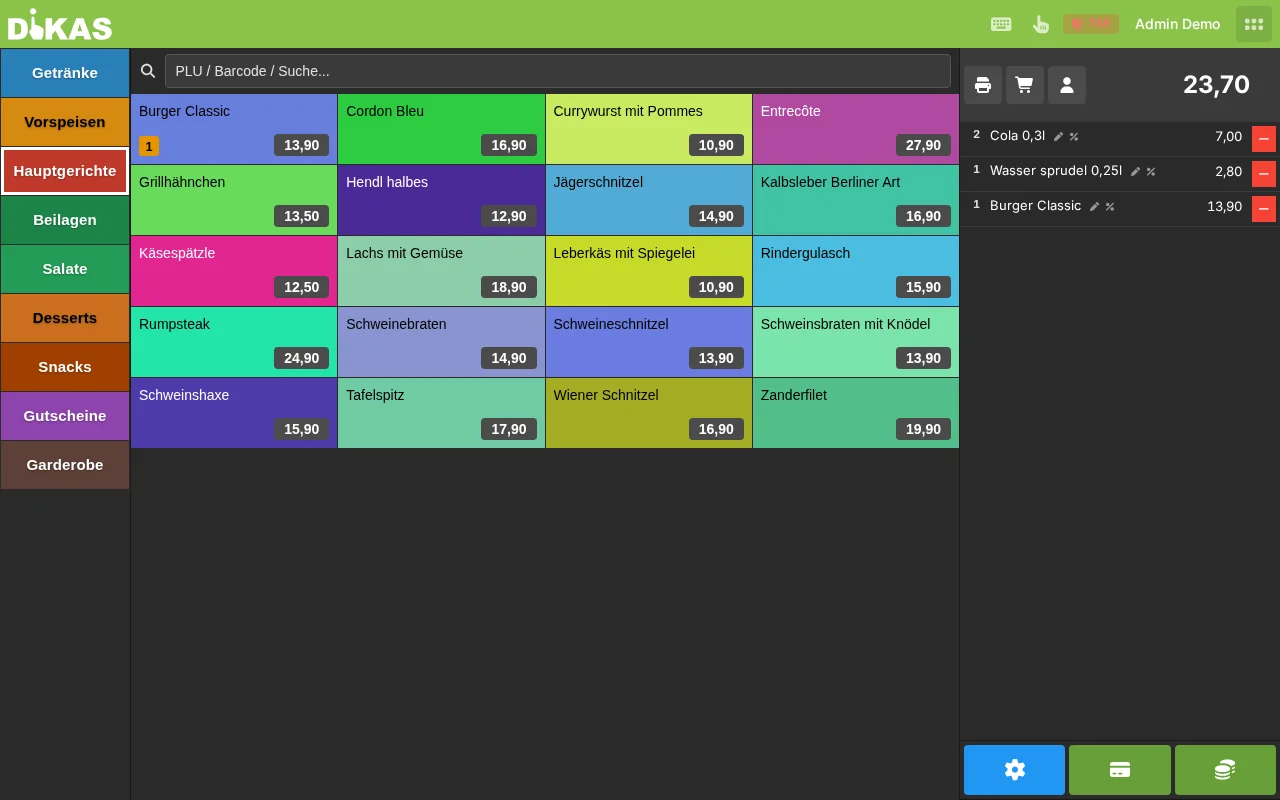Open the shopping cart button
This screenshot has width=1280, height=800.
tap(1025, 85)
